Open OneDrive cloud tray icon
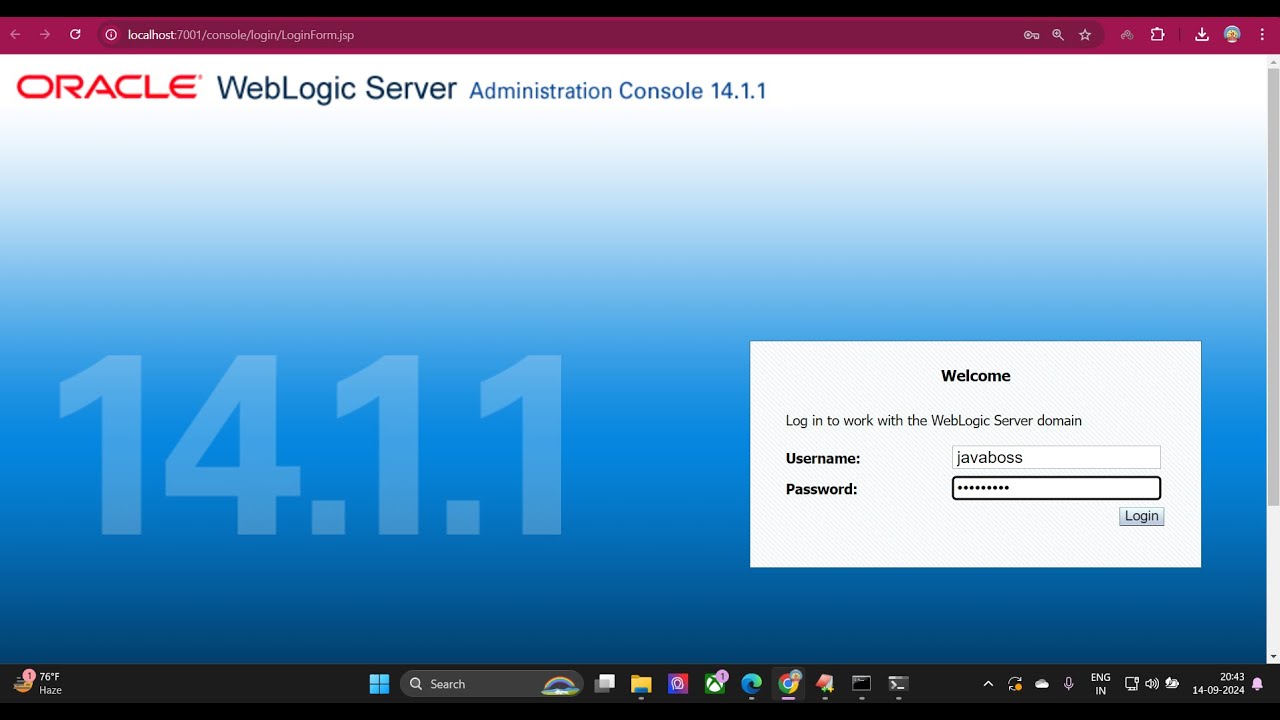1280x720 pixels. click(x=1042, y=684)
